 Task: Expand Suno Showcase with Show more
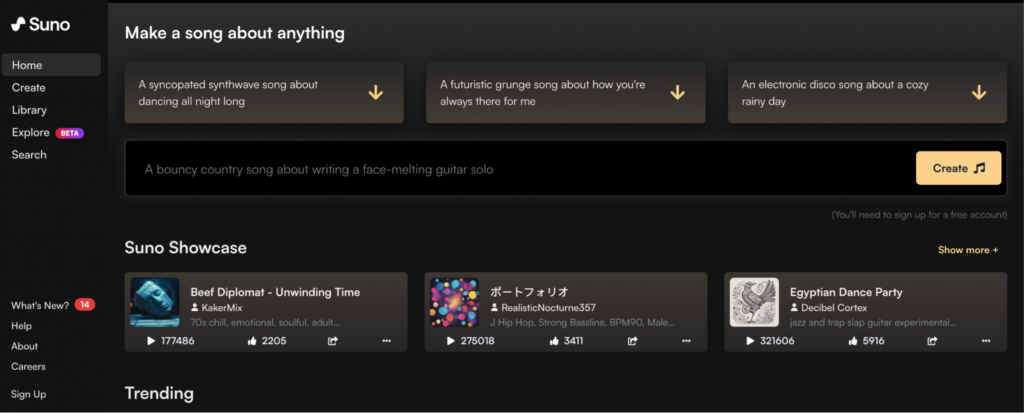pyautogui.click(x=968, y=250)
